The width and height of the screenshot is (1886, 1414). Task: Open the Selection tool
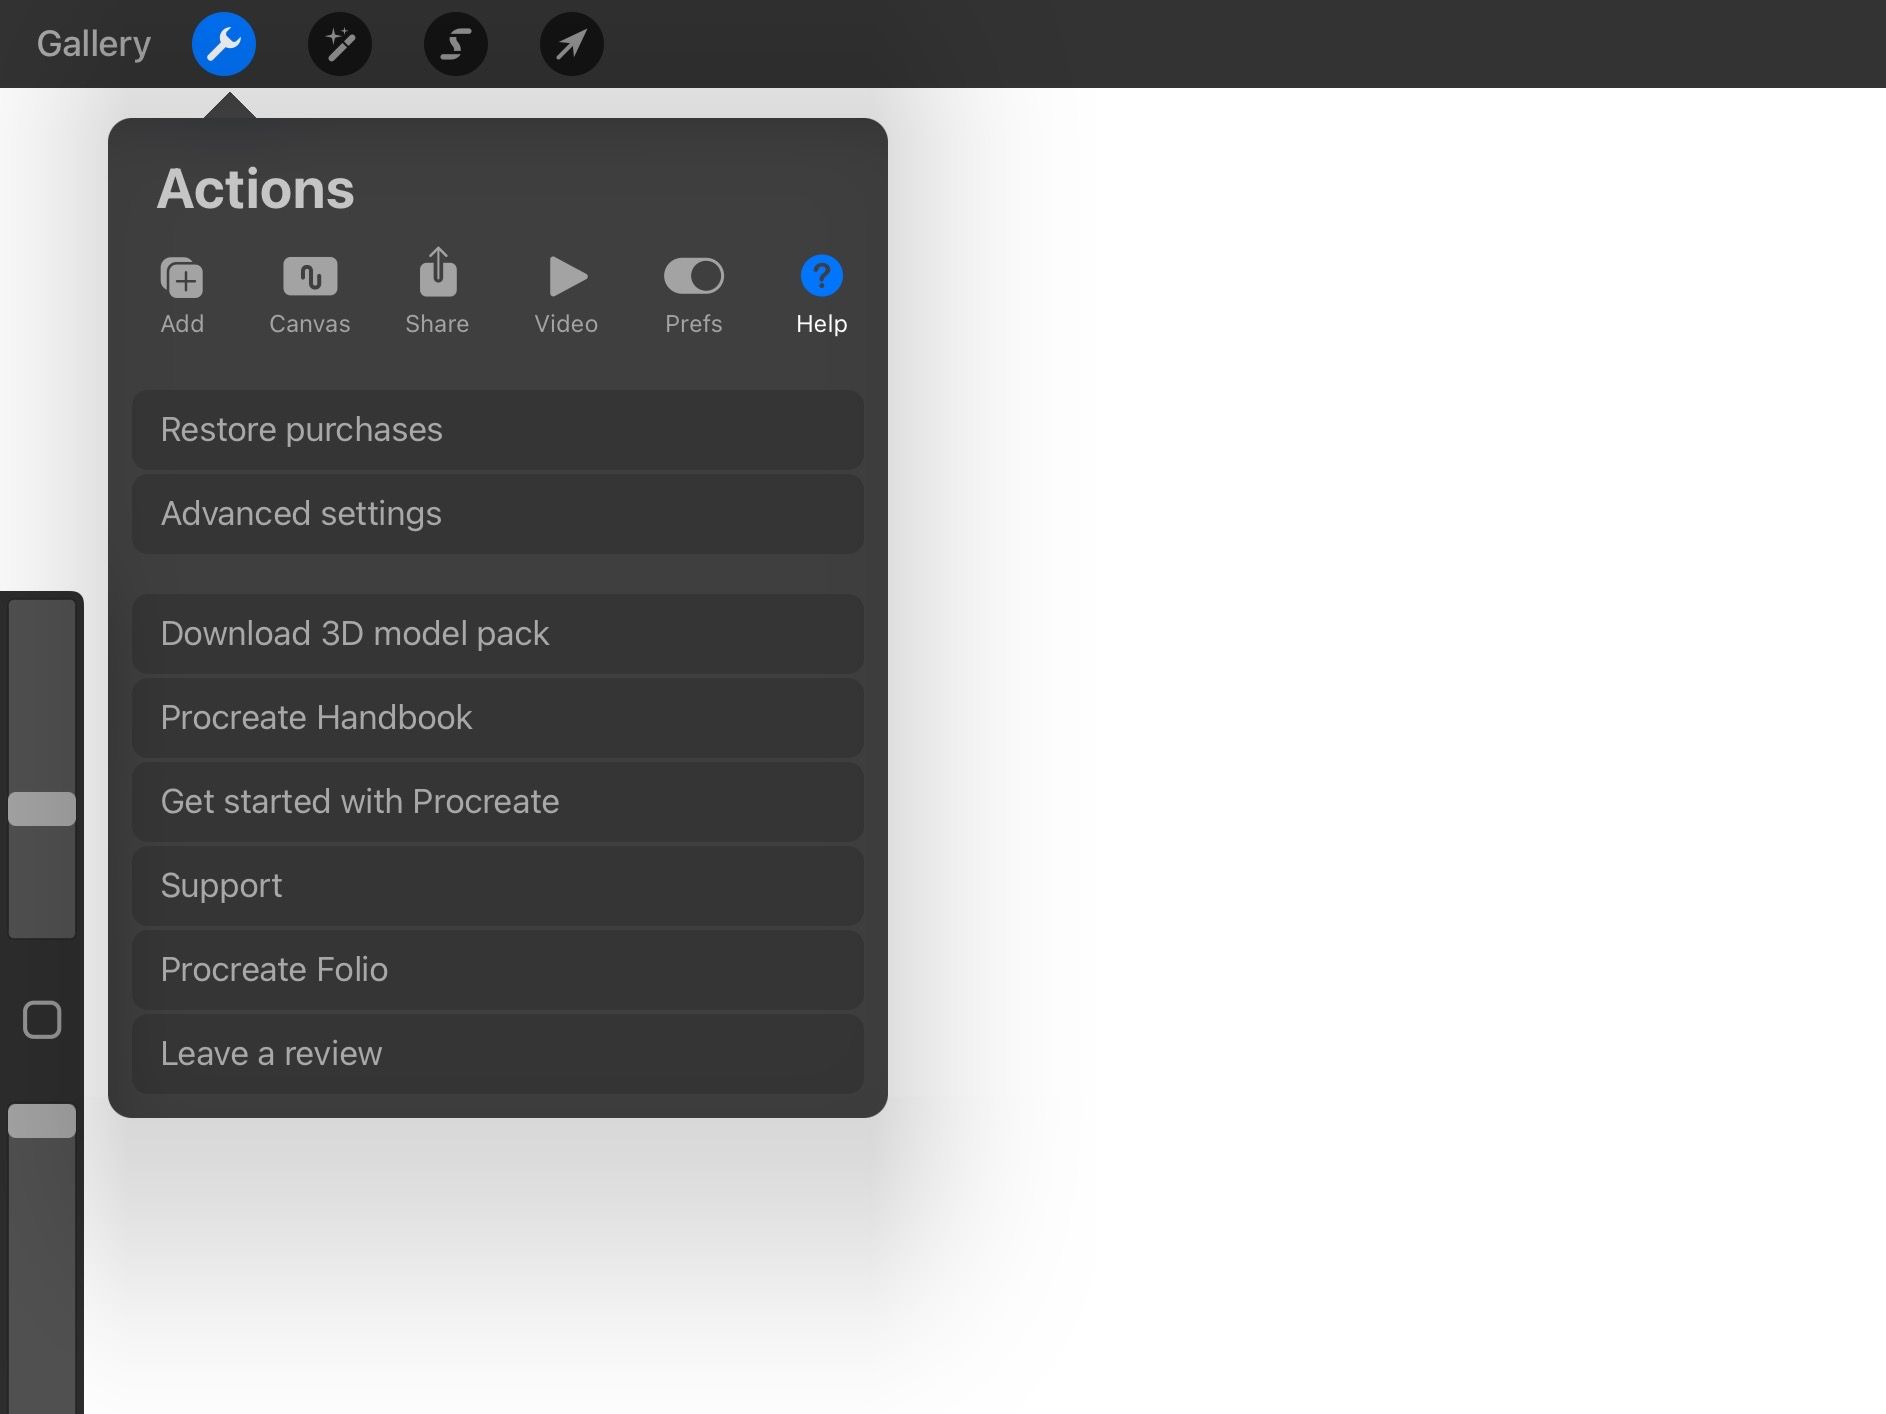pyautogui.click(x=456, y=43)
